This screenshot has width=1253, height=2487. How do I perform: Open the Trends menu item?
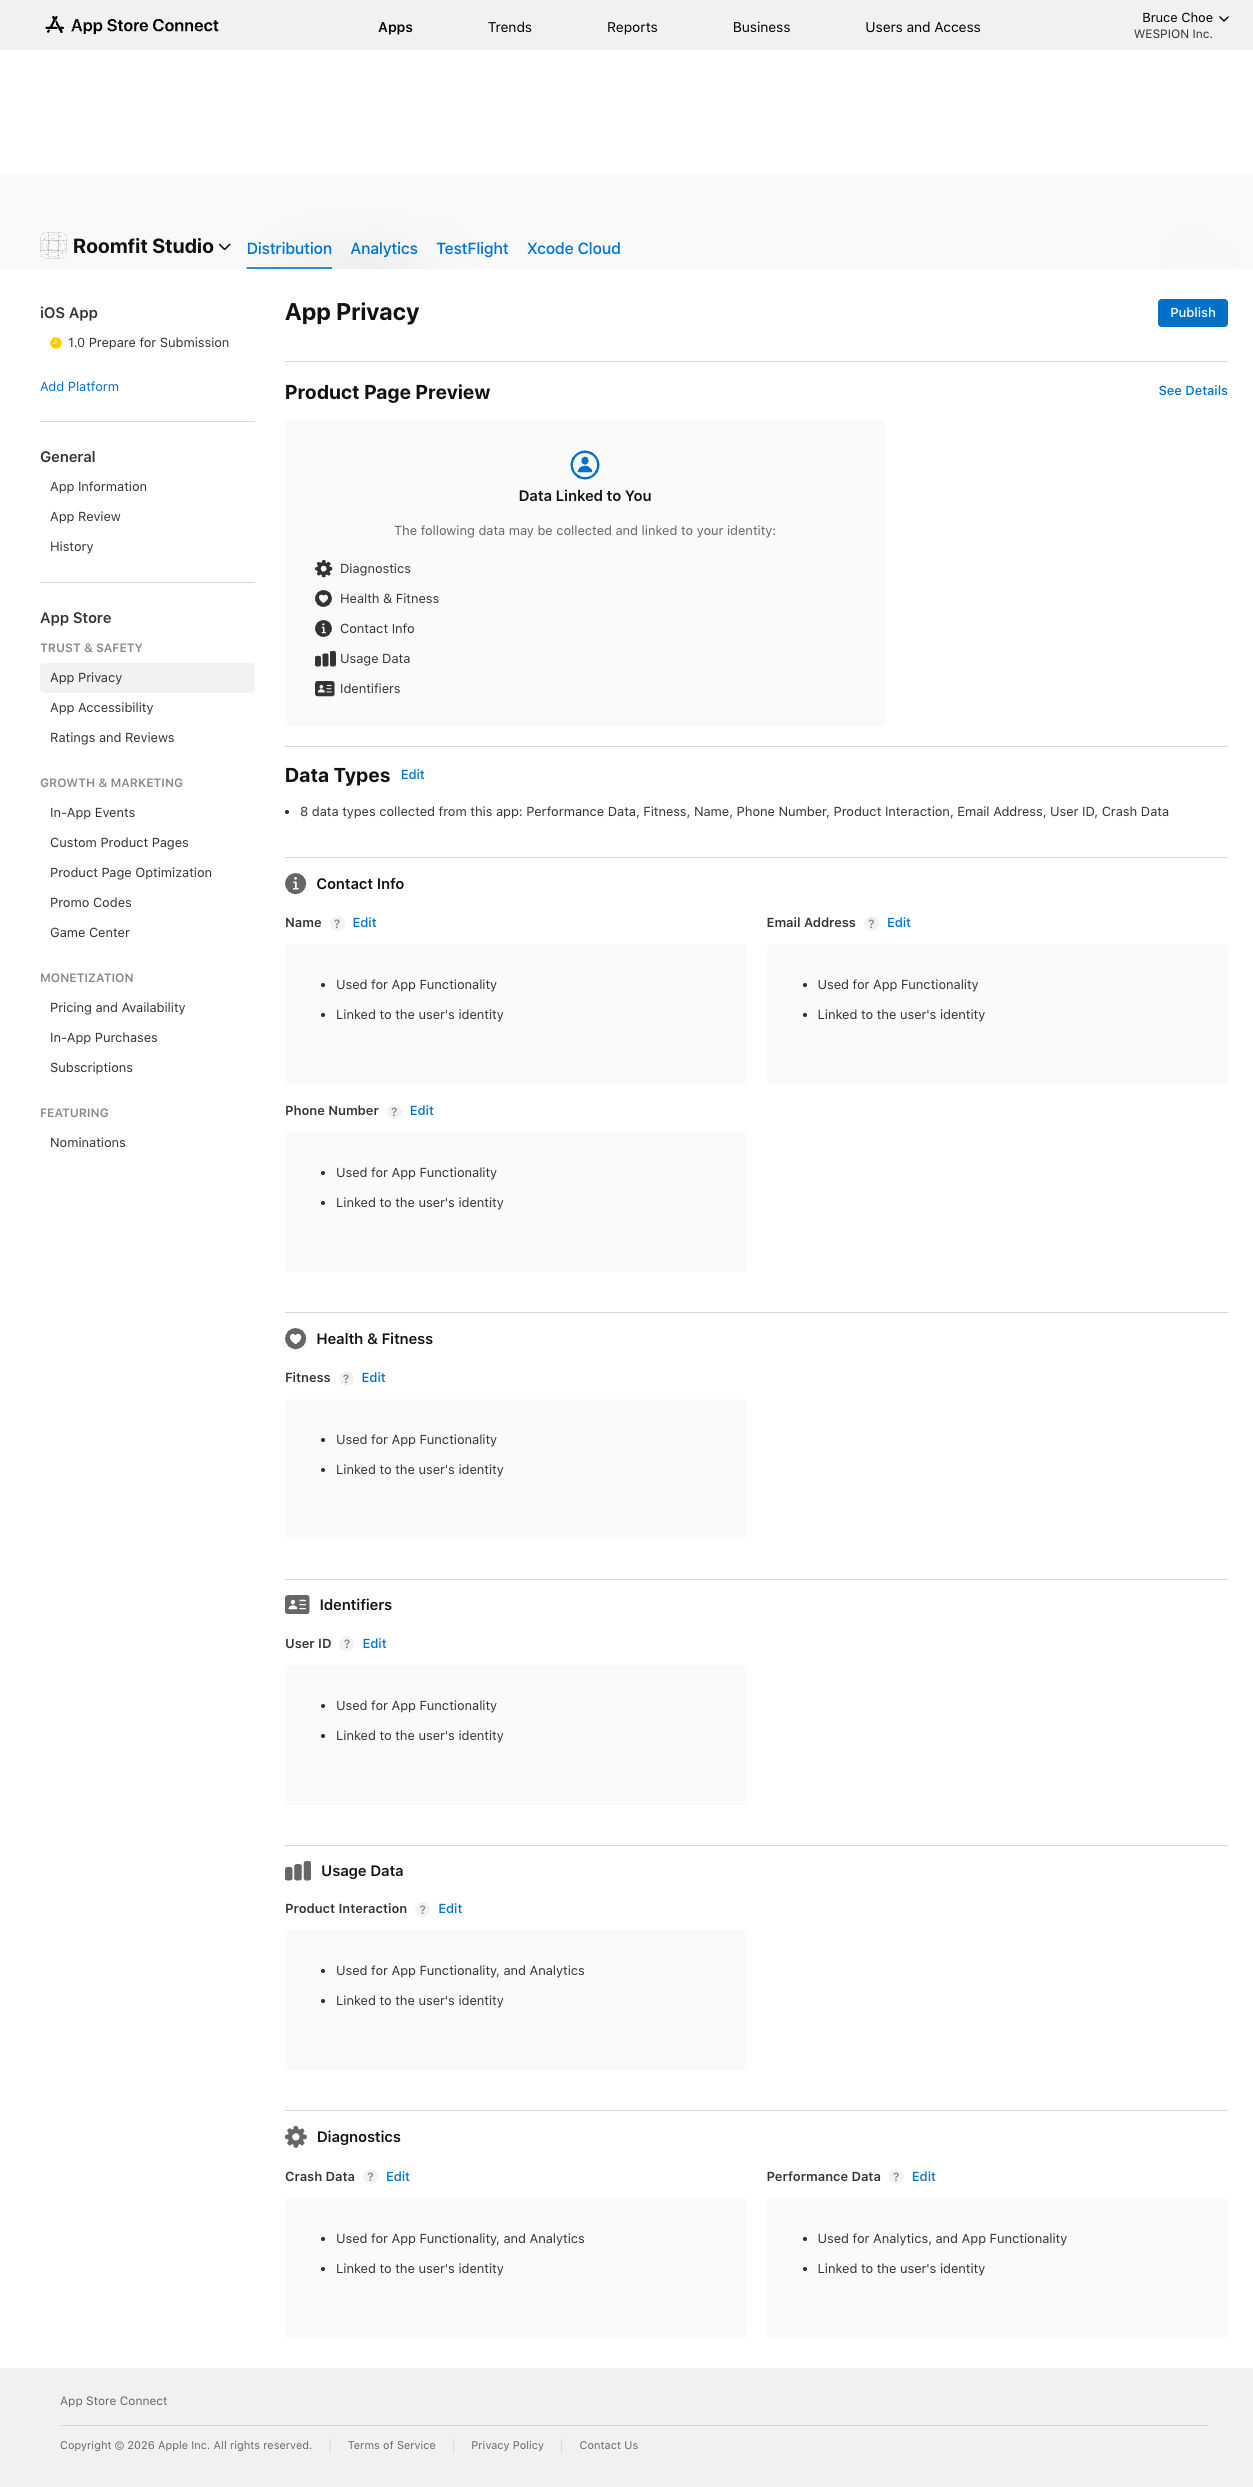click(x=510, y=27)
